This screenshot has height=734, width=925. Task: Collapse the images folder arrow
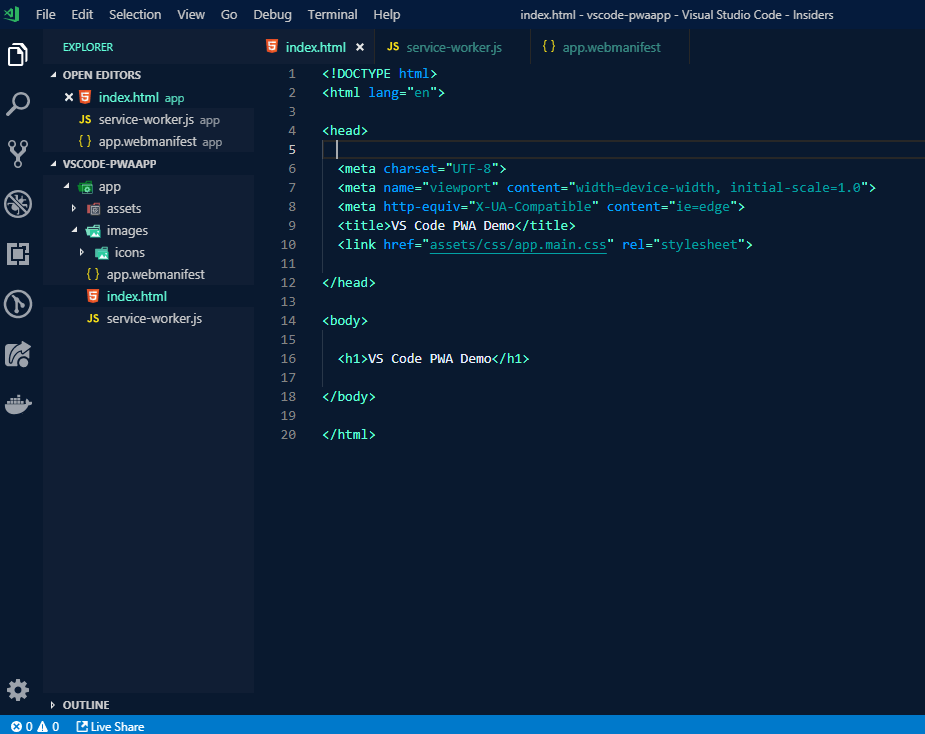pos(74,230)
